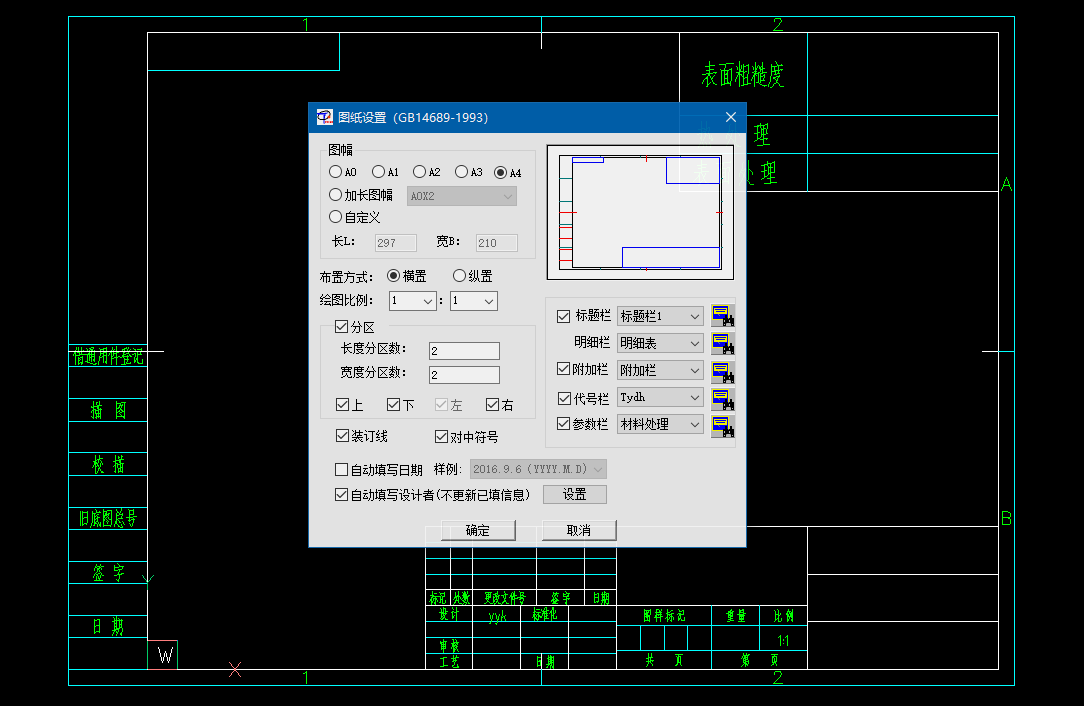Click the W marker box in drawing
1084x706 pixels.
tap(163, 655)
